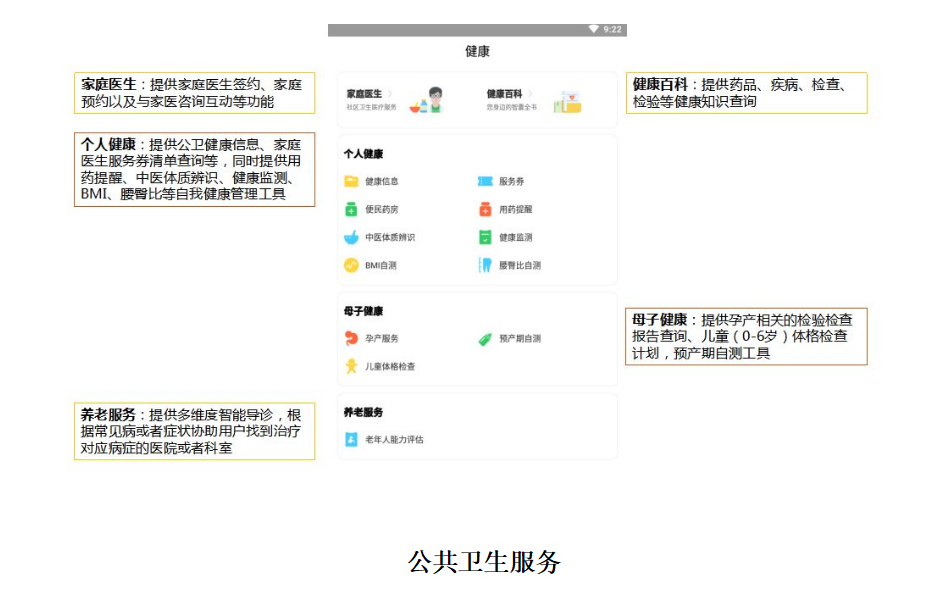Open 健康信息 folder icon
Image resolution: width=943 pixels, height=598 pixels.
(x=351, y=182)
